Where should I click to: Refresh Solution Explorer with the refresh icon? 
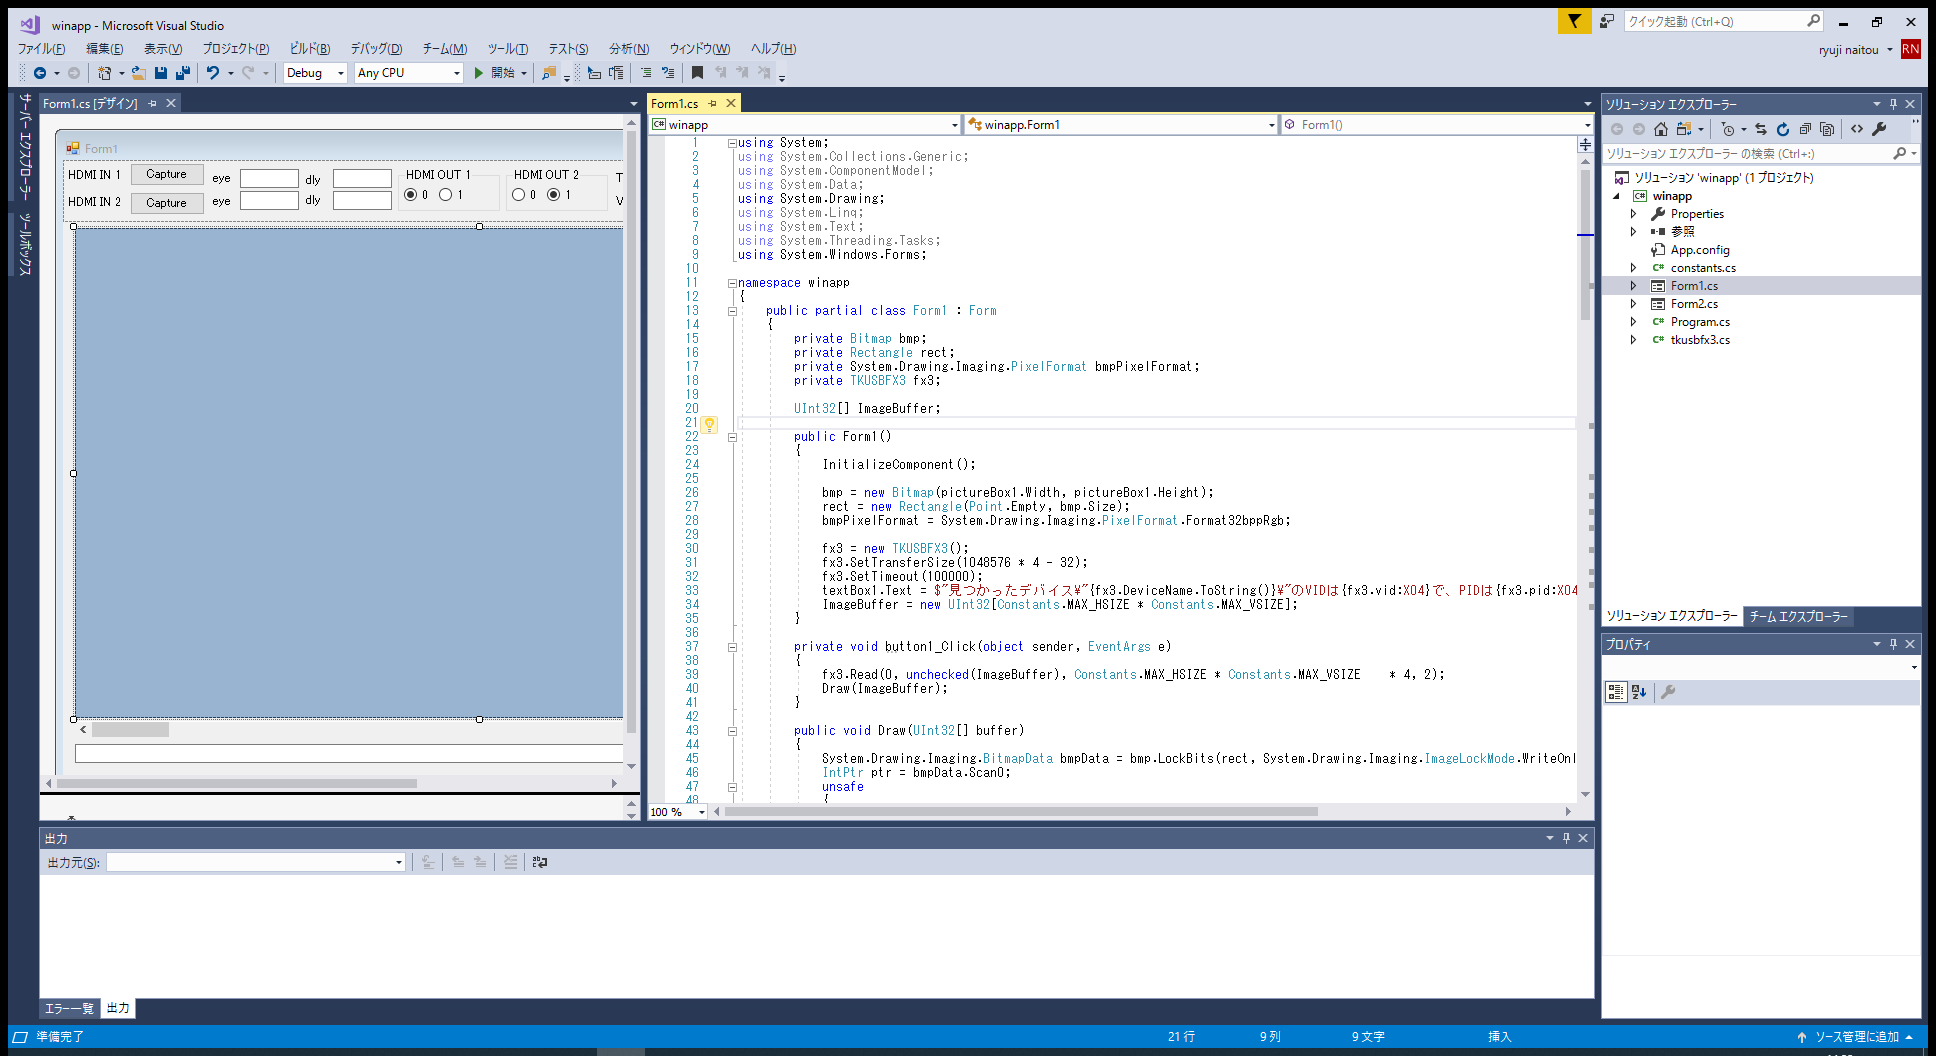click(1783, 129)
